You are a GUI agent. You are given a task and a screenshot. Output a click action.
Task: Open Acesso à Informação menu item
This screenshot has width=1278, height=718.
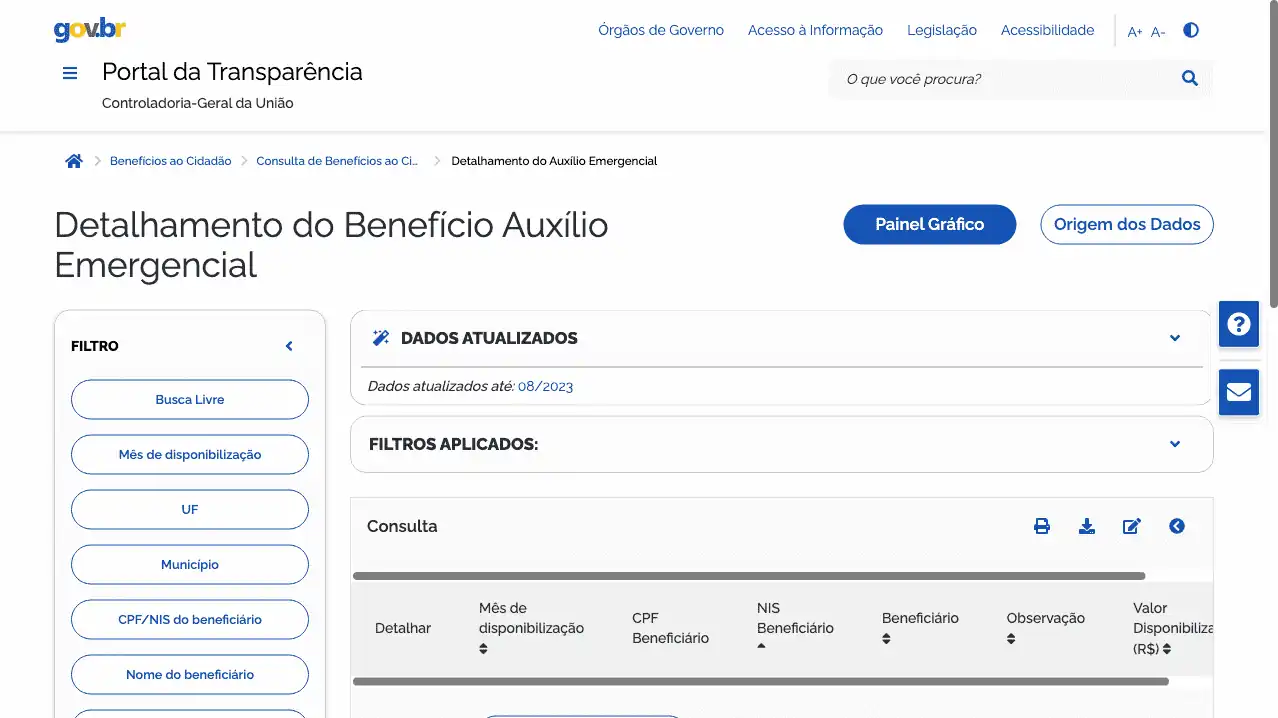pyautogui.click(x=815, y=30)
